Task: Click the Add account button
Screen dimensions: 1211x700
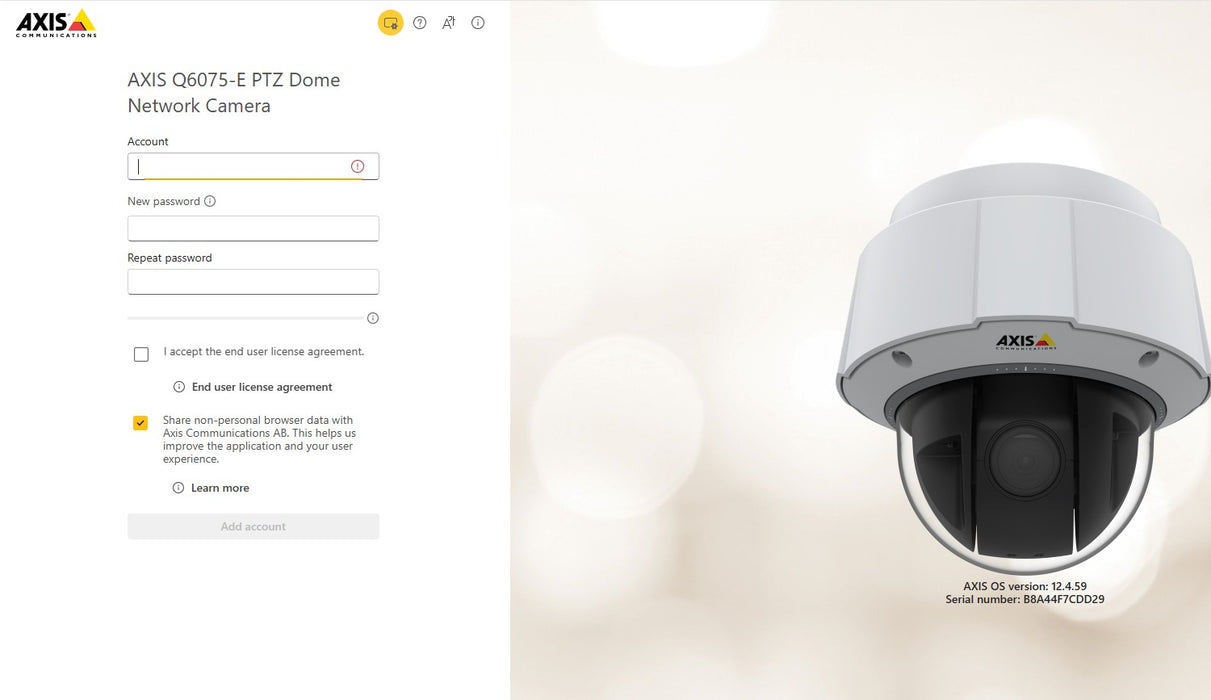Action: [253, 526]
